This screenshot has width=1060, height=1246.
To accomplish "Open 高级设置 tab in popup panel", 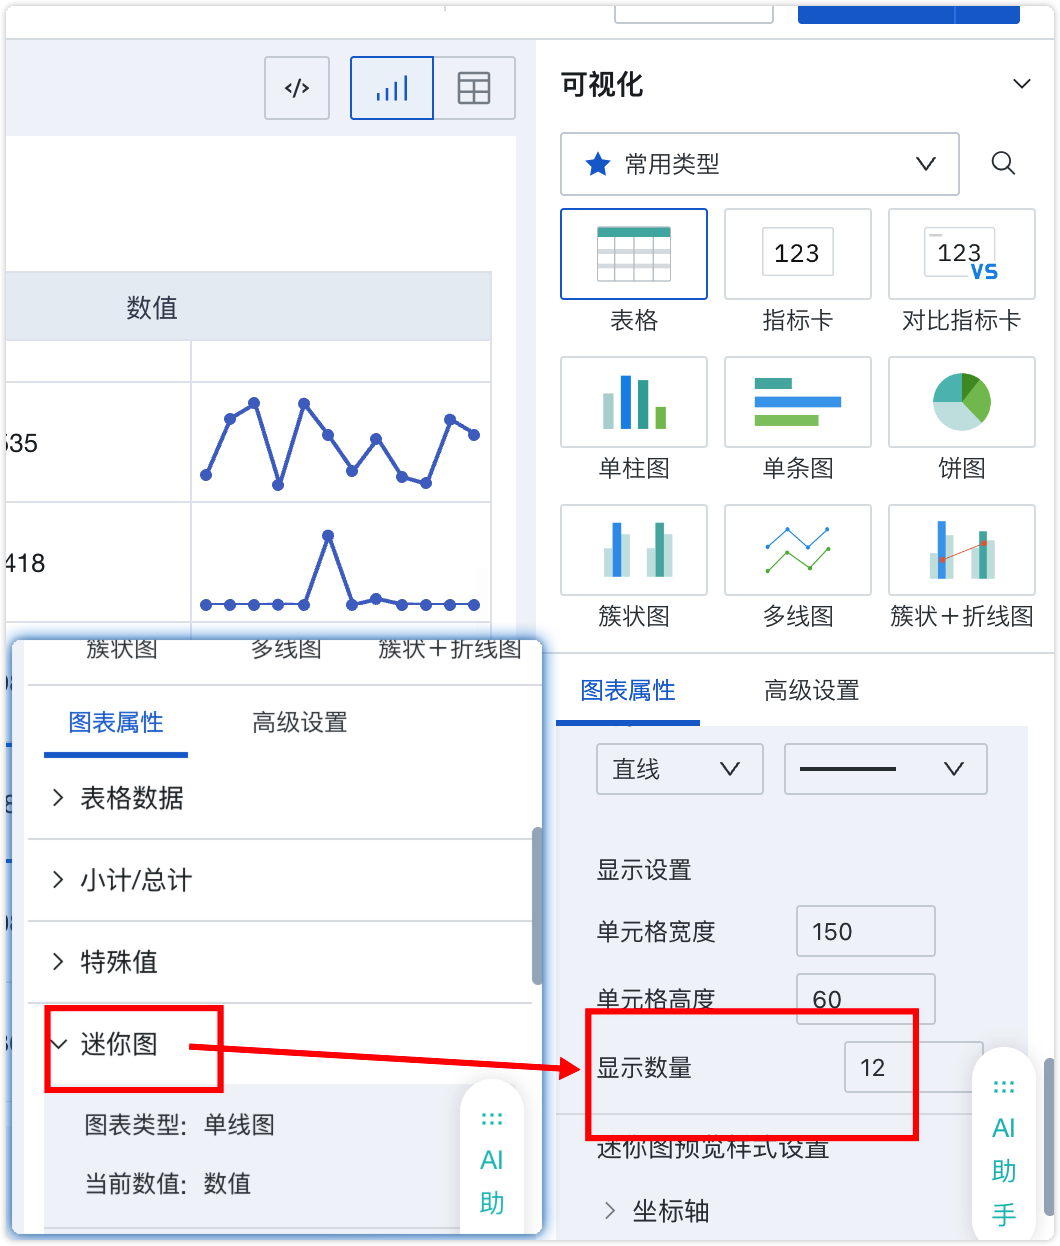I will pyautogui.click(x=300, y=722).
